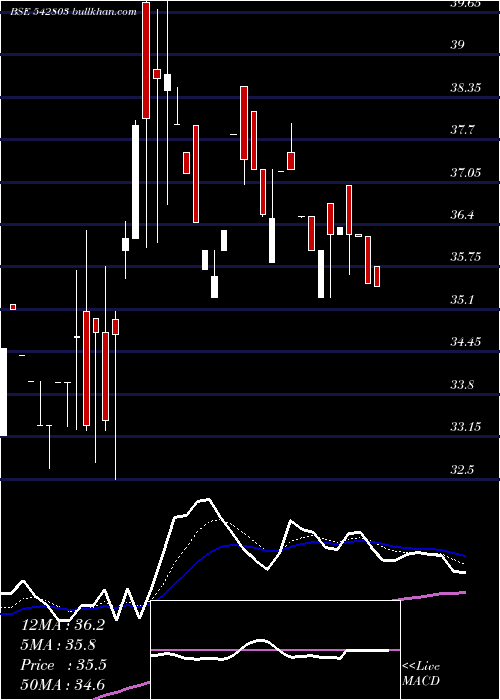Click the 35.1 price axis label

point(462,299)
